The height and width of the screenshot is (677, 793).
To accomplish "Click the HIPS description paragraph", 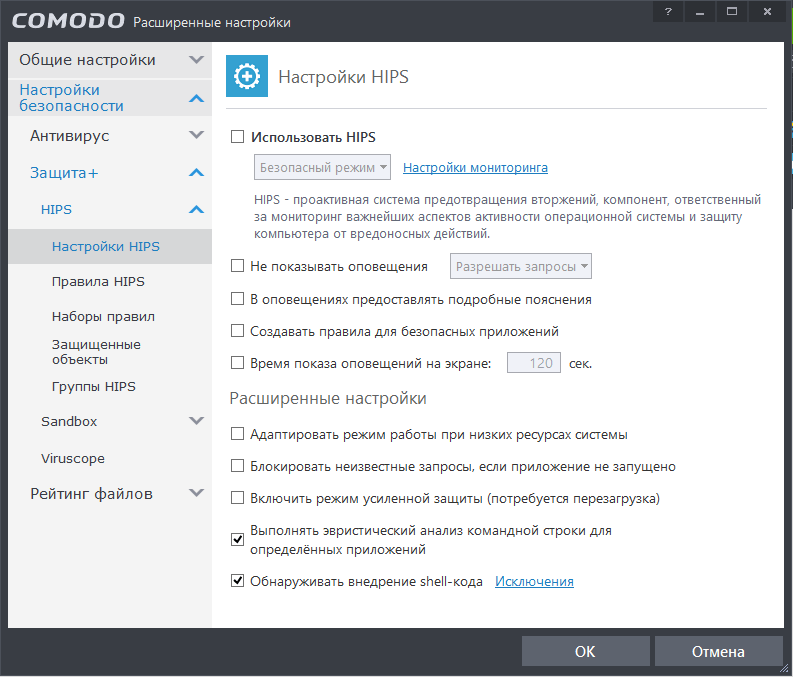I will [507, 216].
